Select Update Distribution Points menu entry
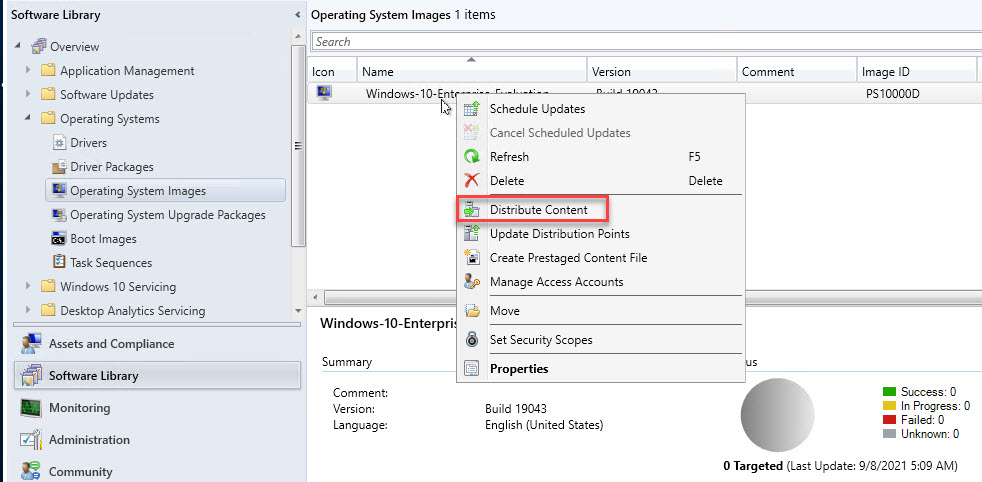This screenshot has height=482, width=982. click(x=559, y=234)
